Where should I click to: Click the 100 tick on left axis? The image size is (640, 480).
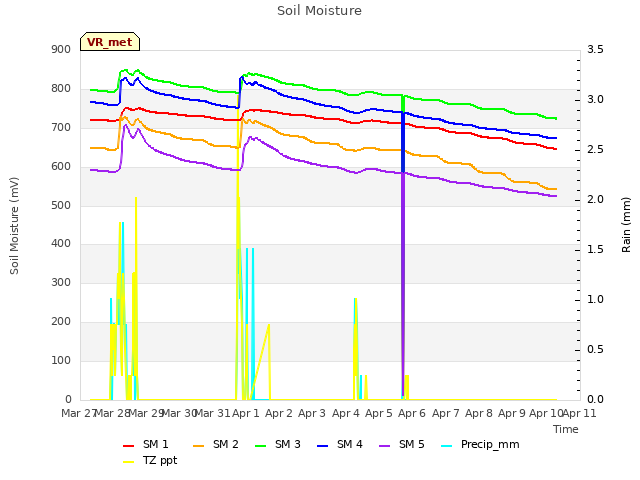pos(61,360)
